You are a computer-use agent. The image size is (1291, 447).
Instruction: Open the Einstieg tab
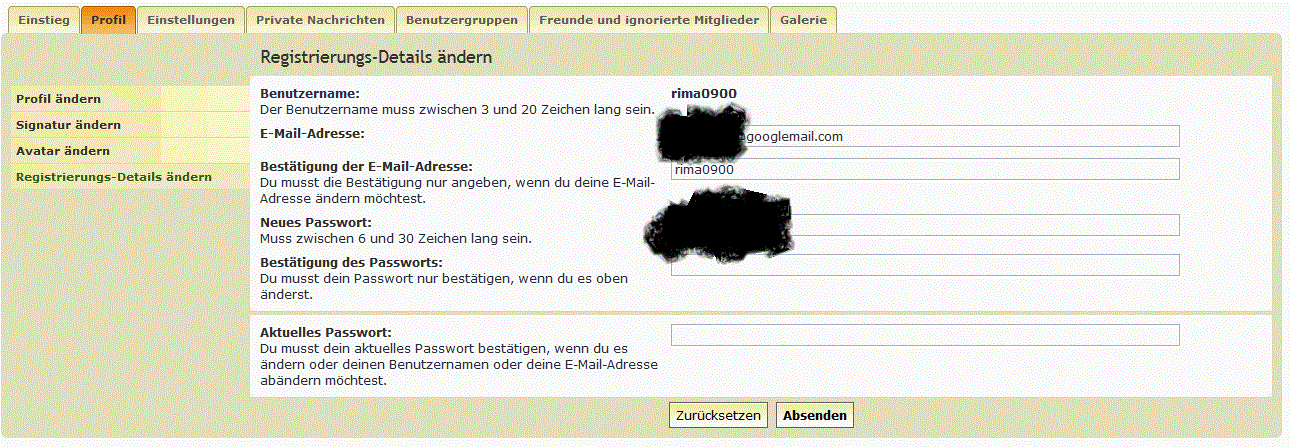pos(44,20)
